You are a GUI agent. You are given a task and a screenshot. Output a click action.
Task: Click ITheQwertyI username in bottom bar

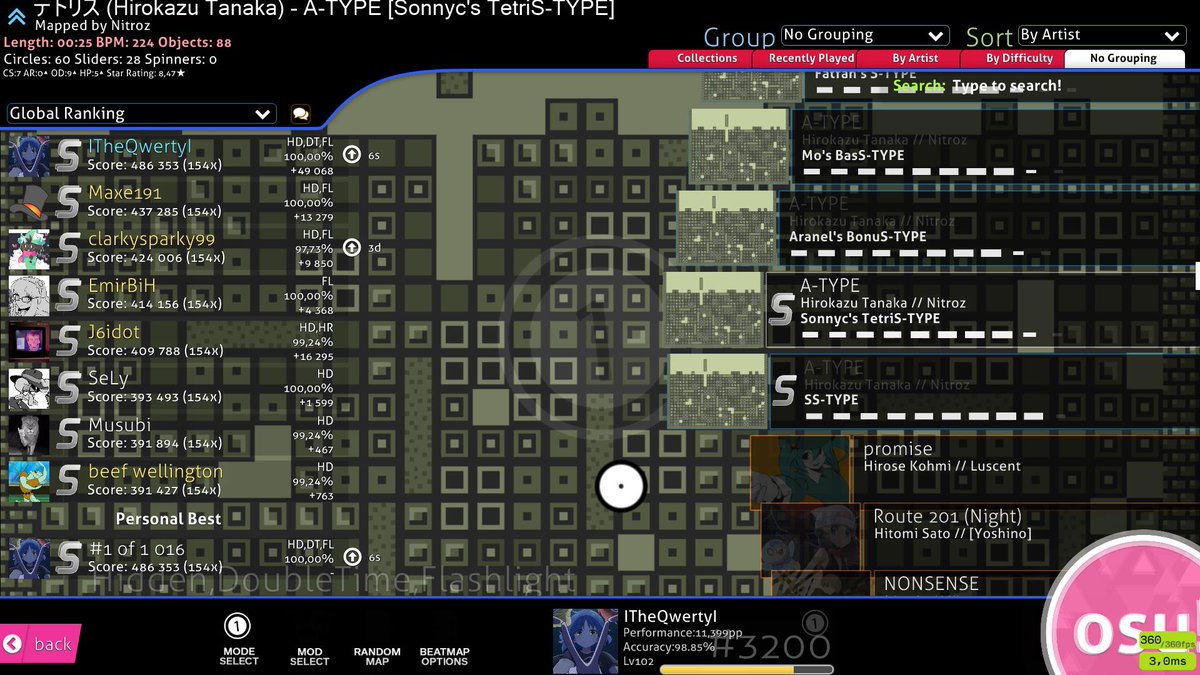[670, 617]
